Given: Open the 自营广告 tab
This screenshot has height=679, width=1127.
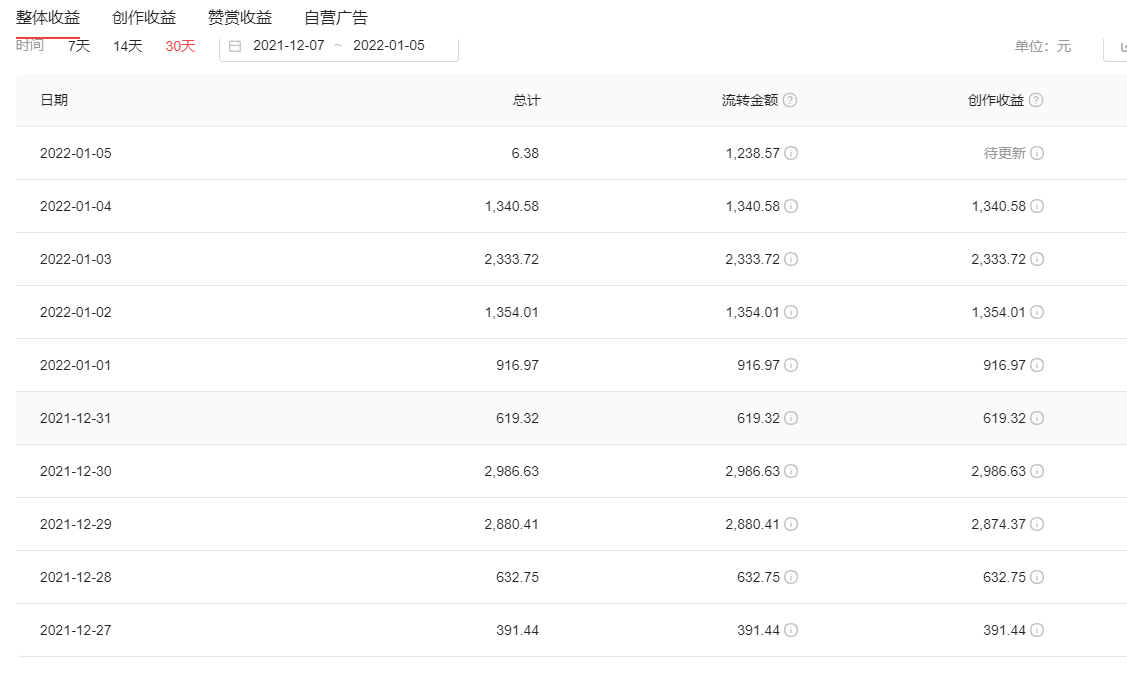Looking at the screenshot, I should 336,17.
